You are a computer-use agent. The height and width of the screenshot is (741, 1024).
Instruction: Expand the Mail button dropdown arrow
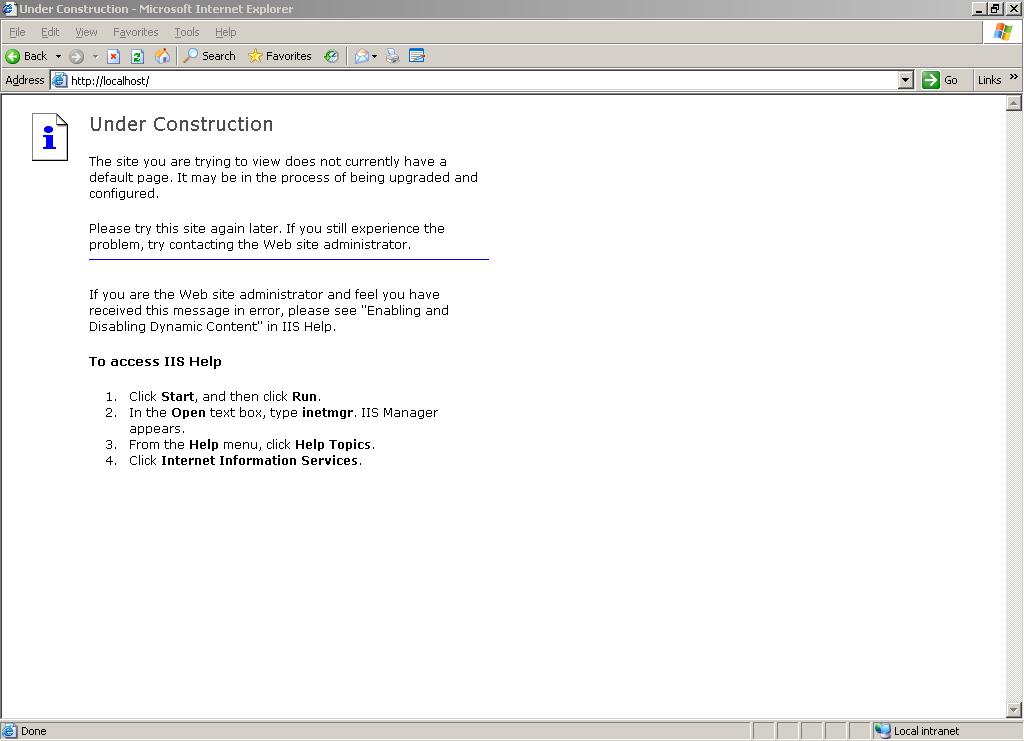374,56
